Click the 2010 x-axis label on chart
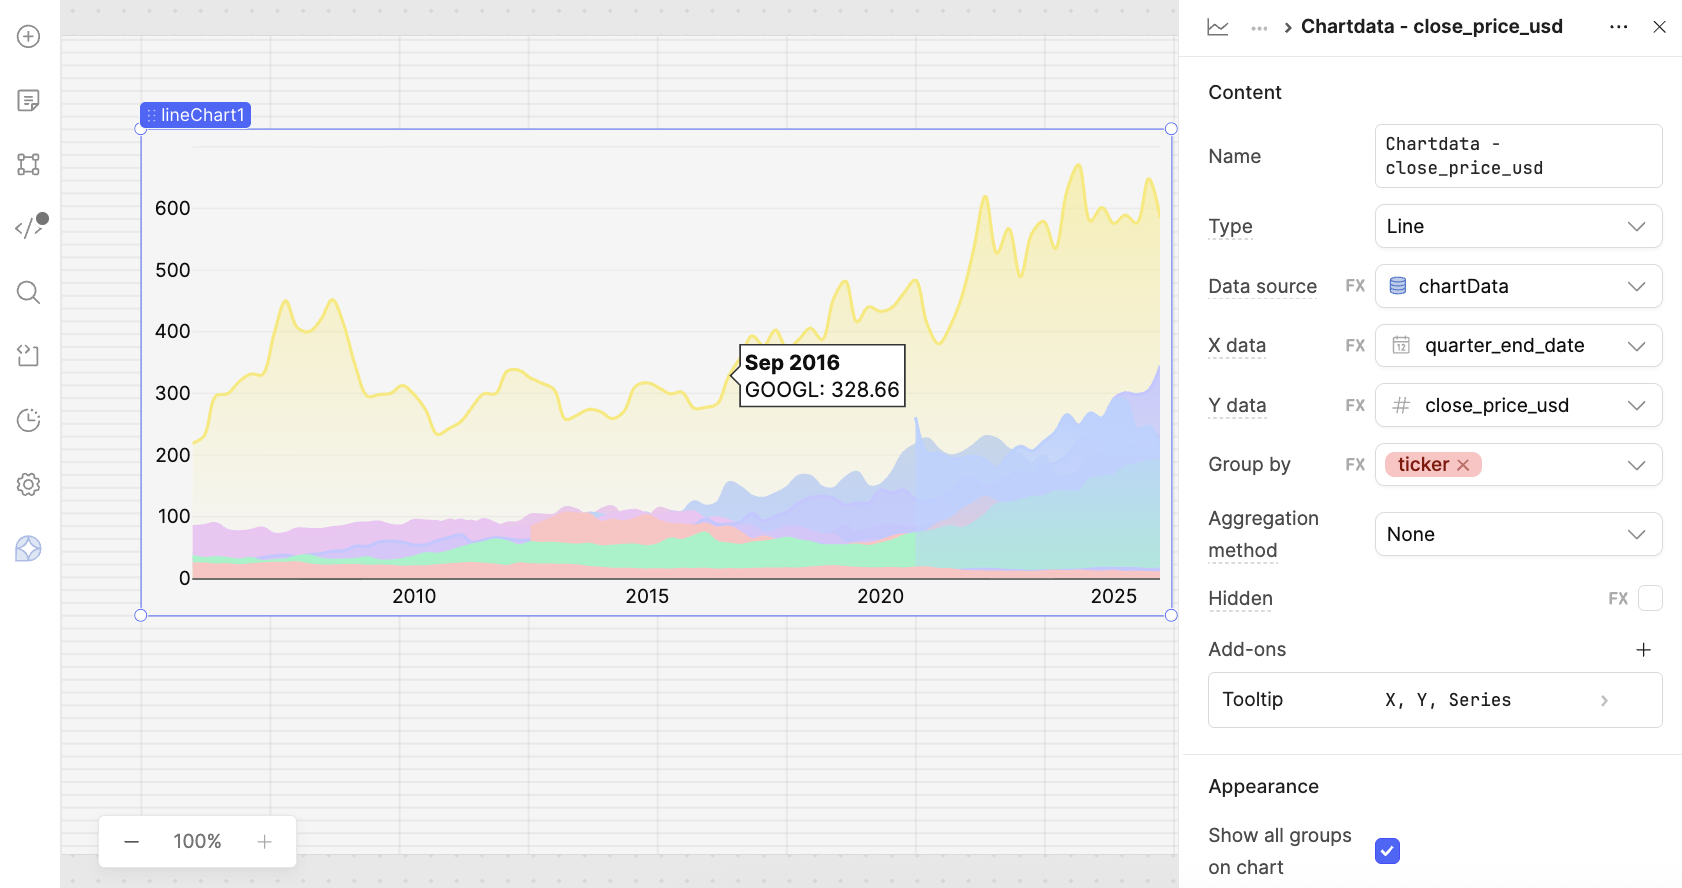Viewport: 1682px width, 888px height. point(414,597)
